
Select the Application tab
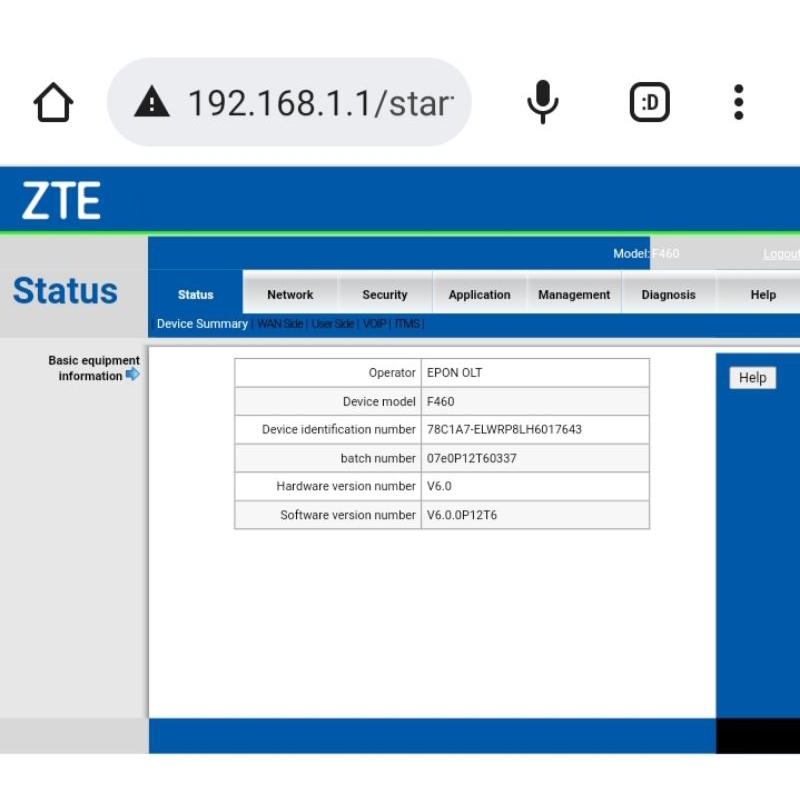[479, 295]
